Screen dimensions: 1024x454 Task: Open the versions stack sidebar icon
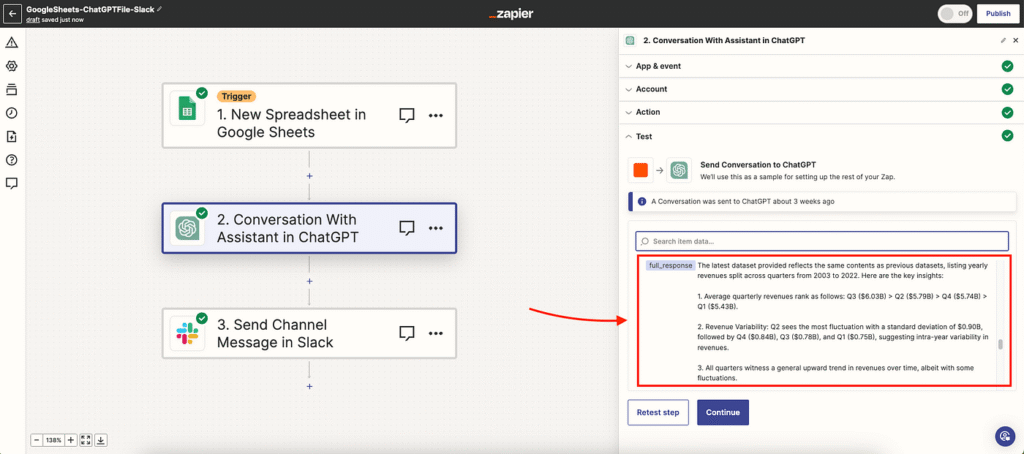pyautogui.click(x=12, y=89)
